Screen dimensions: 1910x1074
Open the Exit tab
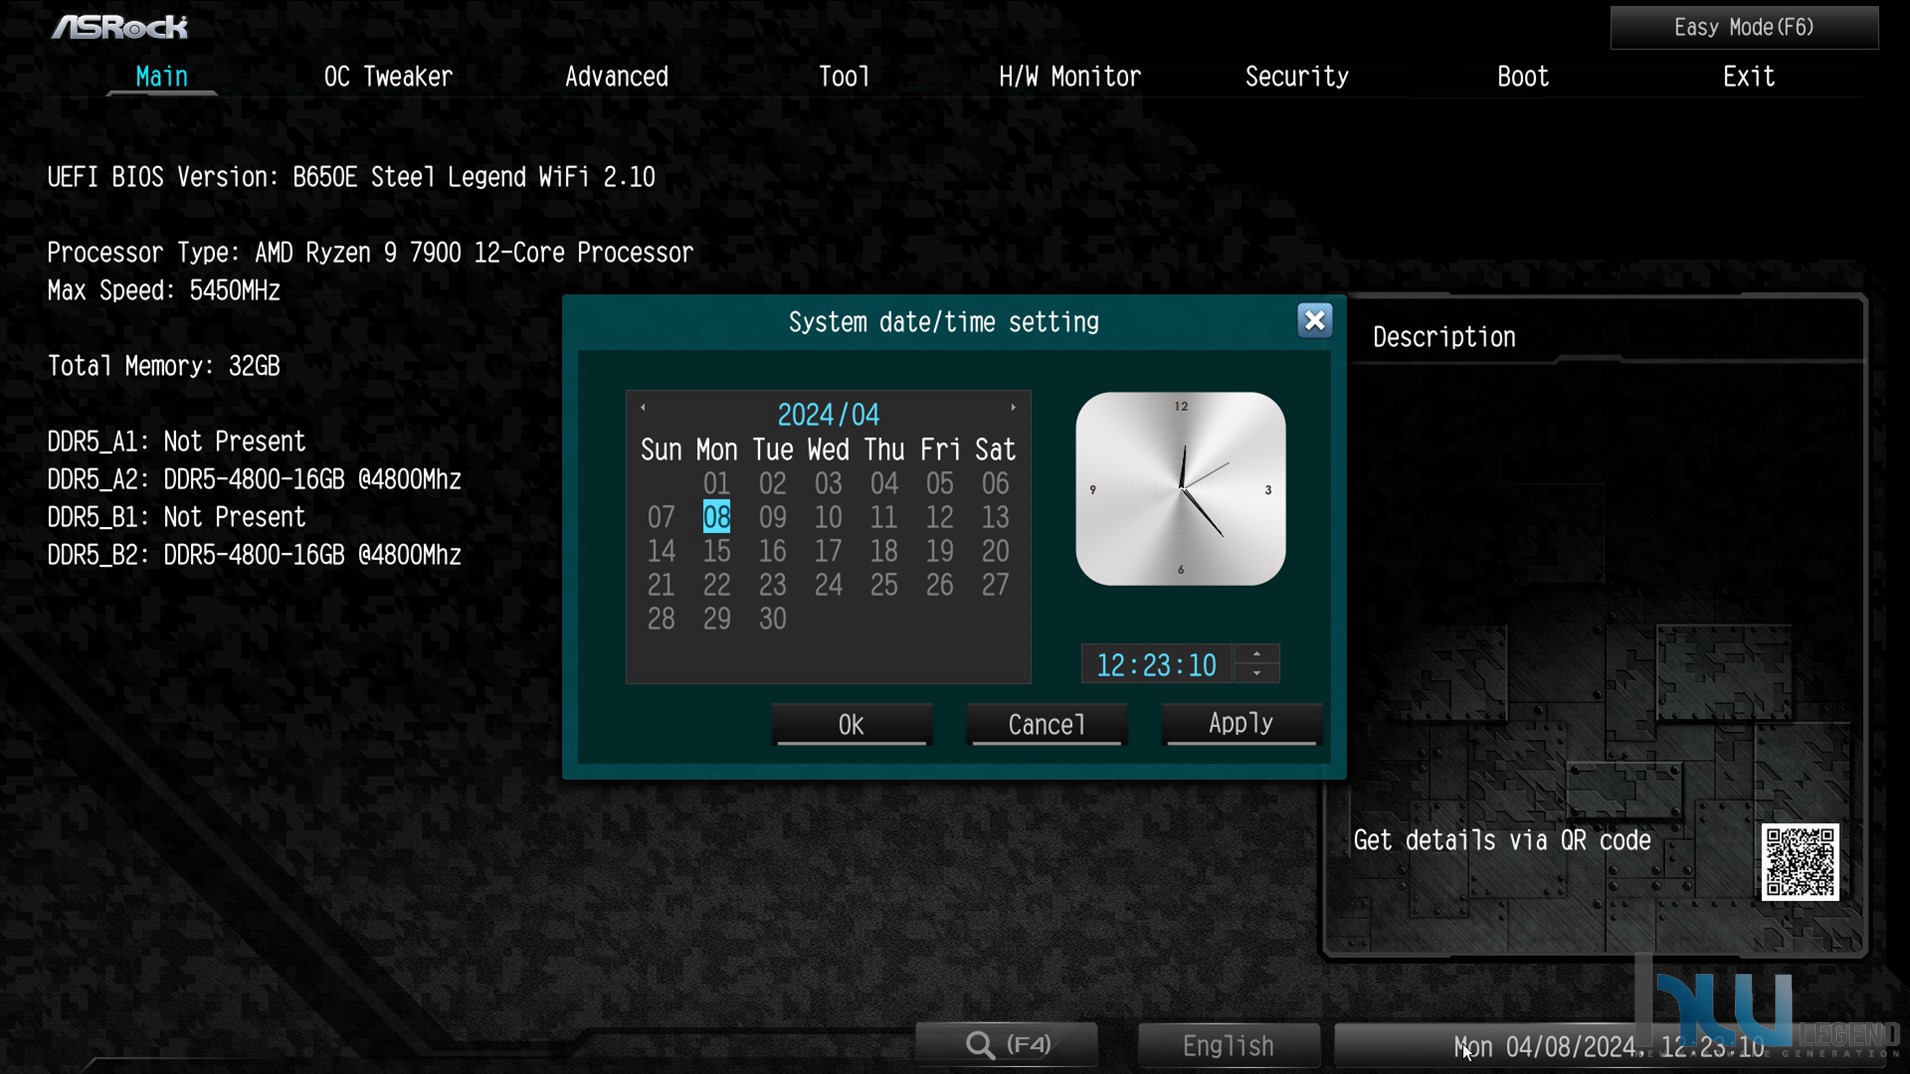[x=1748, y=77]
